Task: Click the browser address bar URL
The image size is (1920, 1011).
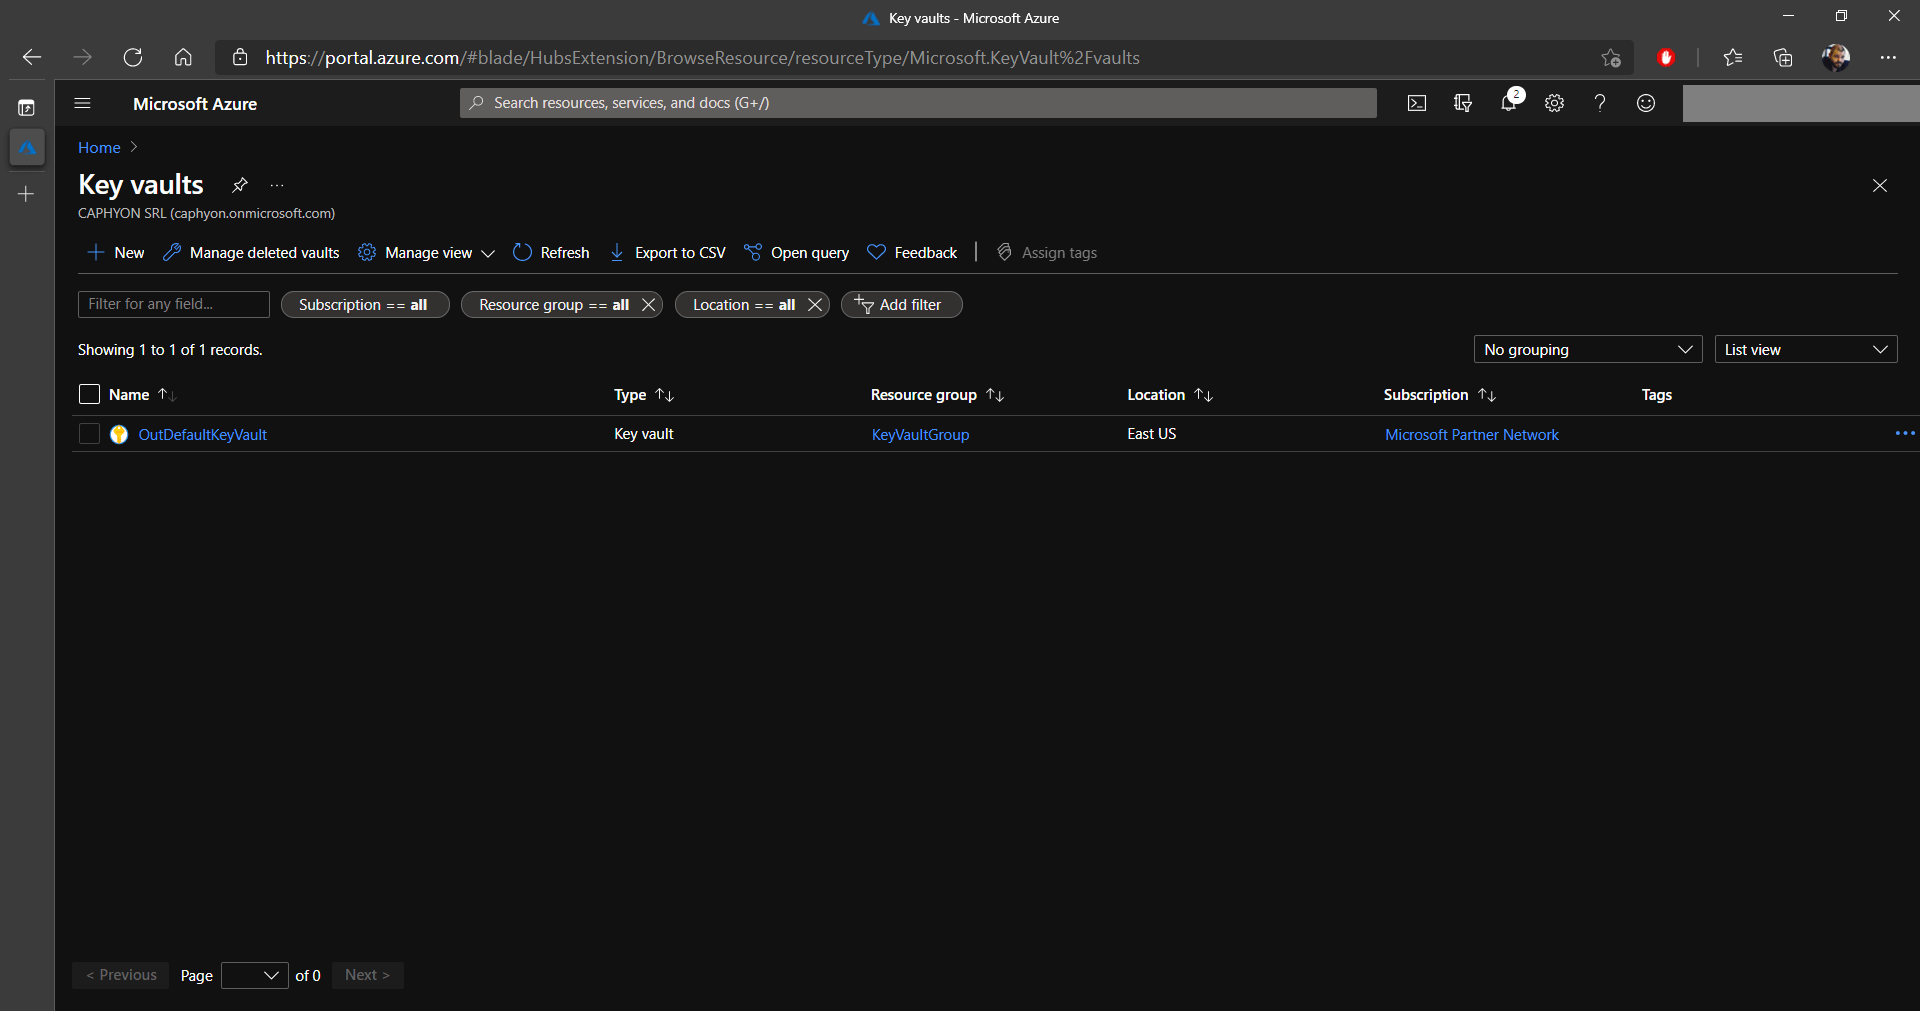Action: click(x=702, y=58)
